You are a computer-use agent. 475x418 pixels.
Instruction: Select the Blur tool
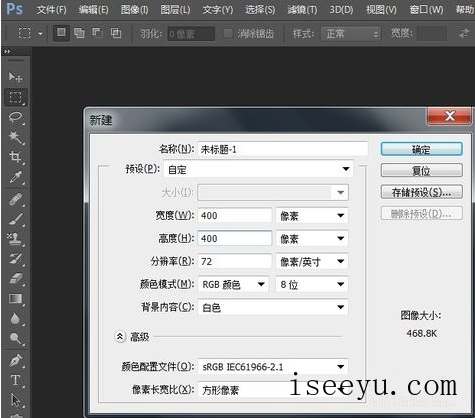point(15,319)
